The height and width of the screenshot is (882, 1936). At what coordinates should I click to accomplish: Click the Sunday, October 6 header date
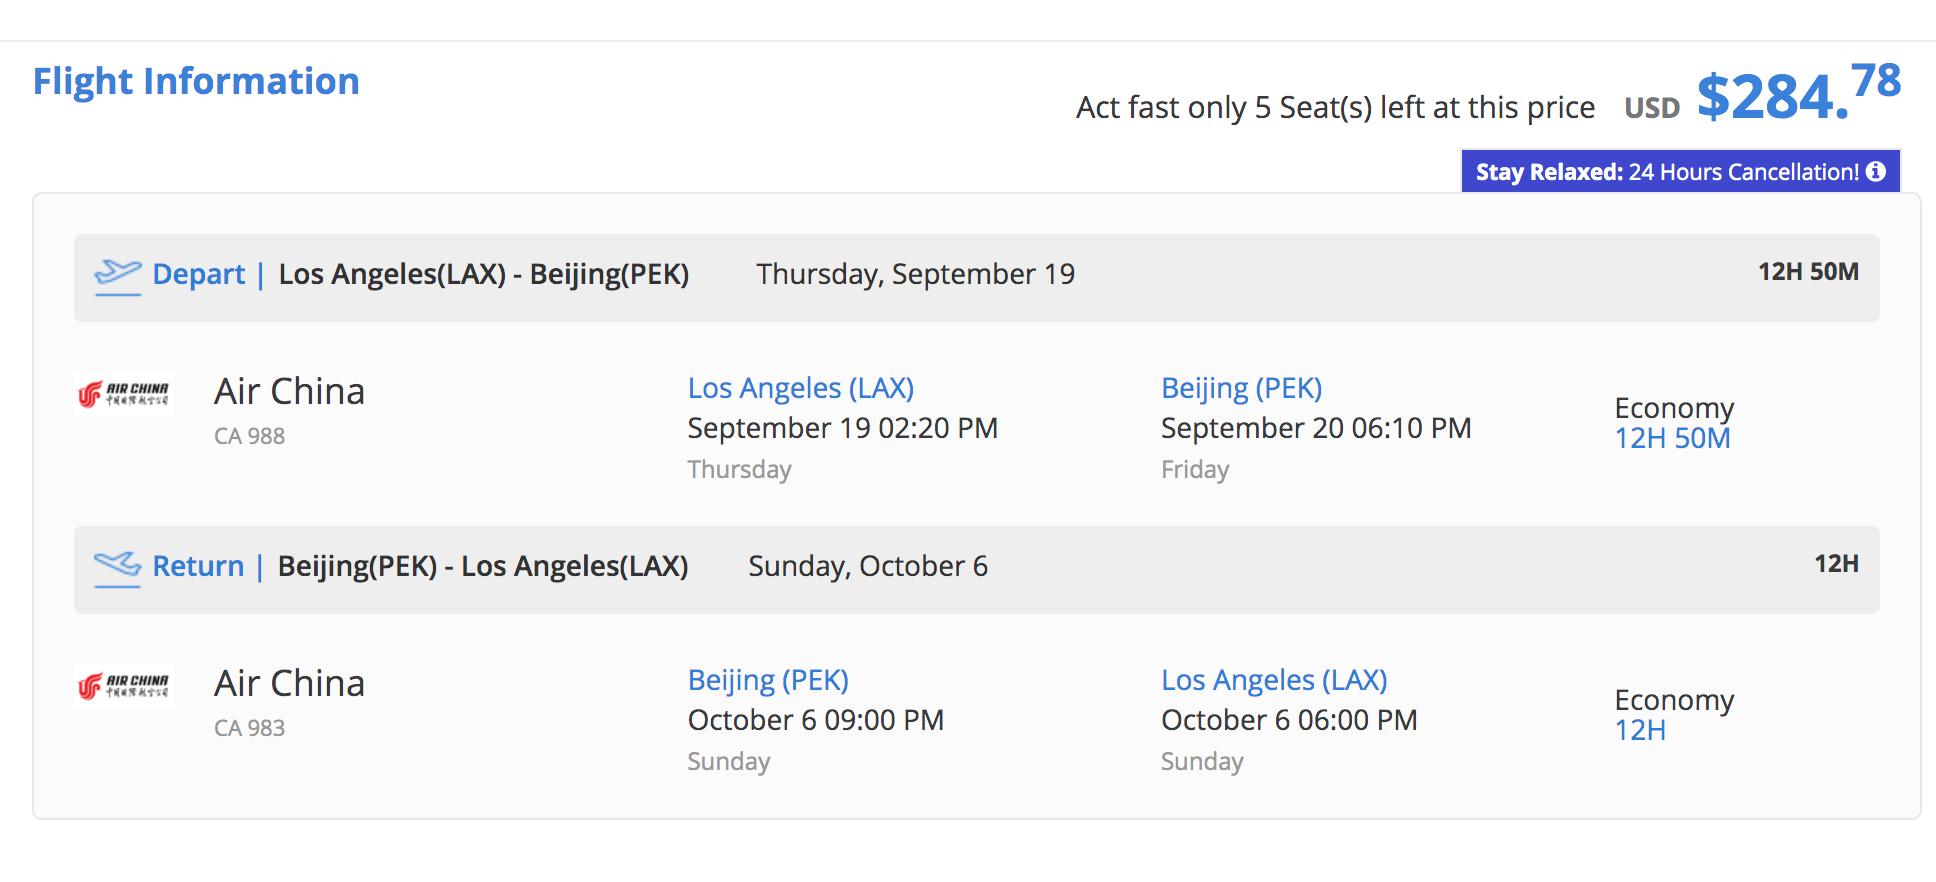click(x=867, y=566)
